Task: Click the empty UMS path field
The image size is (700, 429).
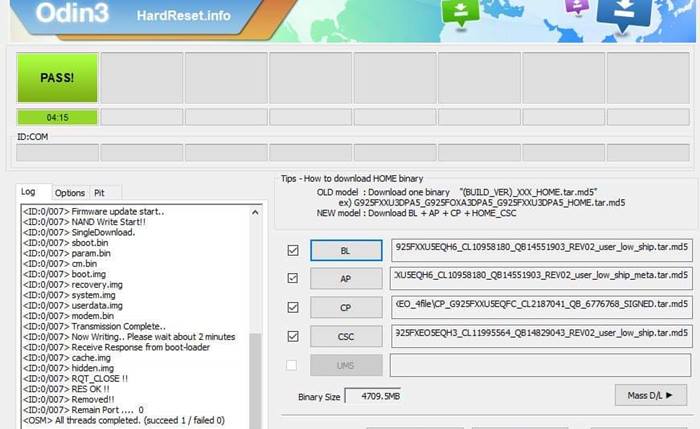Action: [x=541, y=365]
